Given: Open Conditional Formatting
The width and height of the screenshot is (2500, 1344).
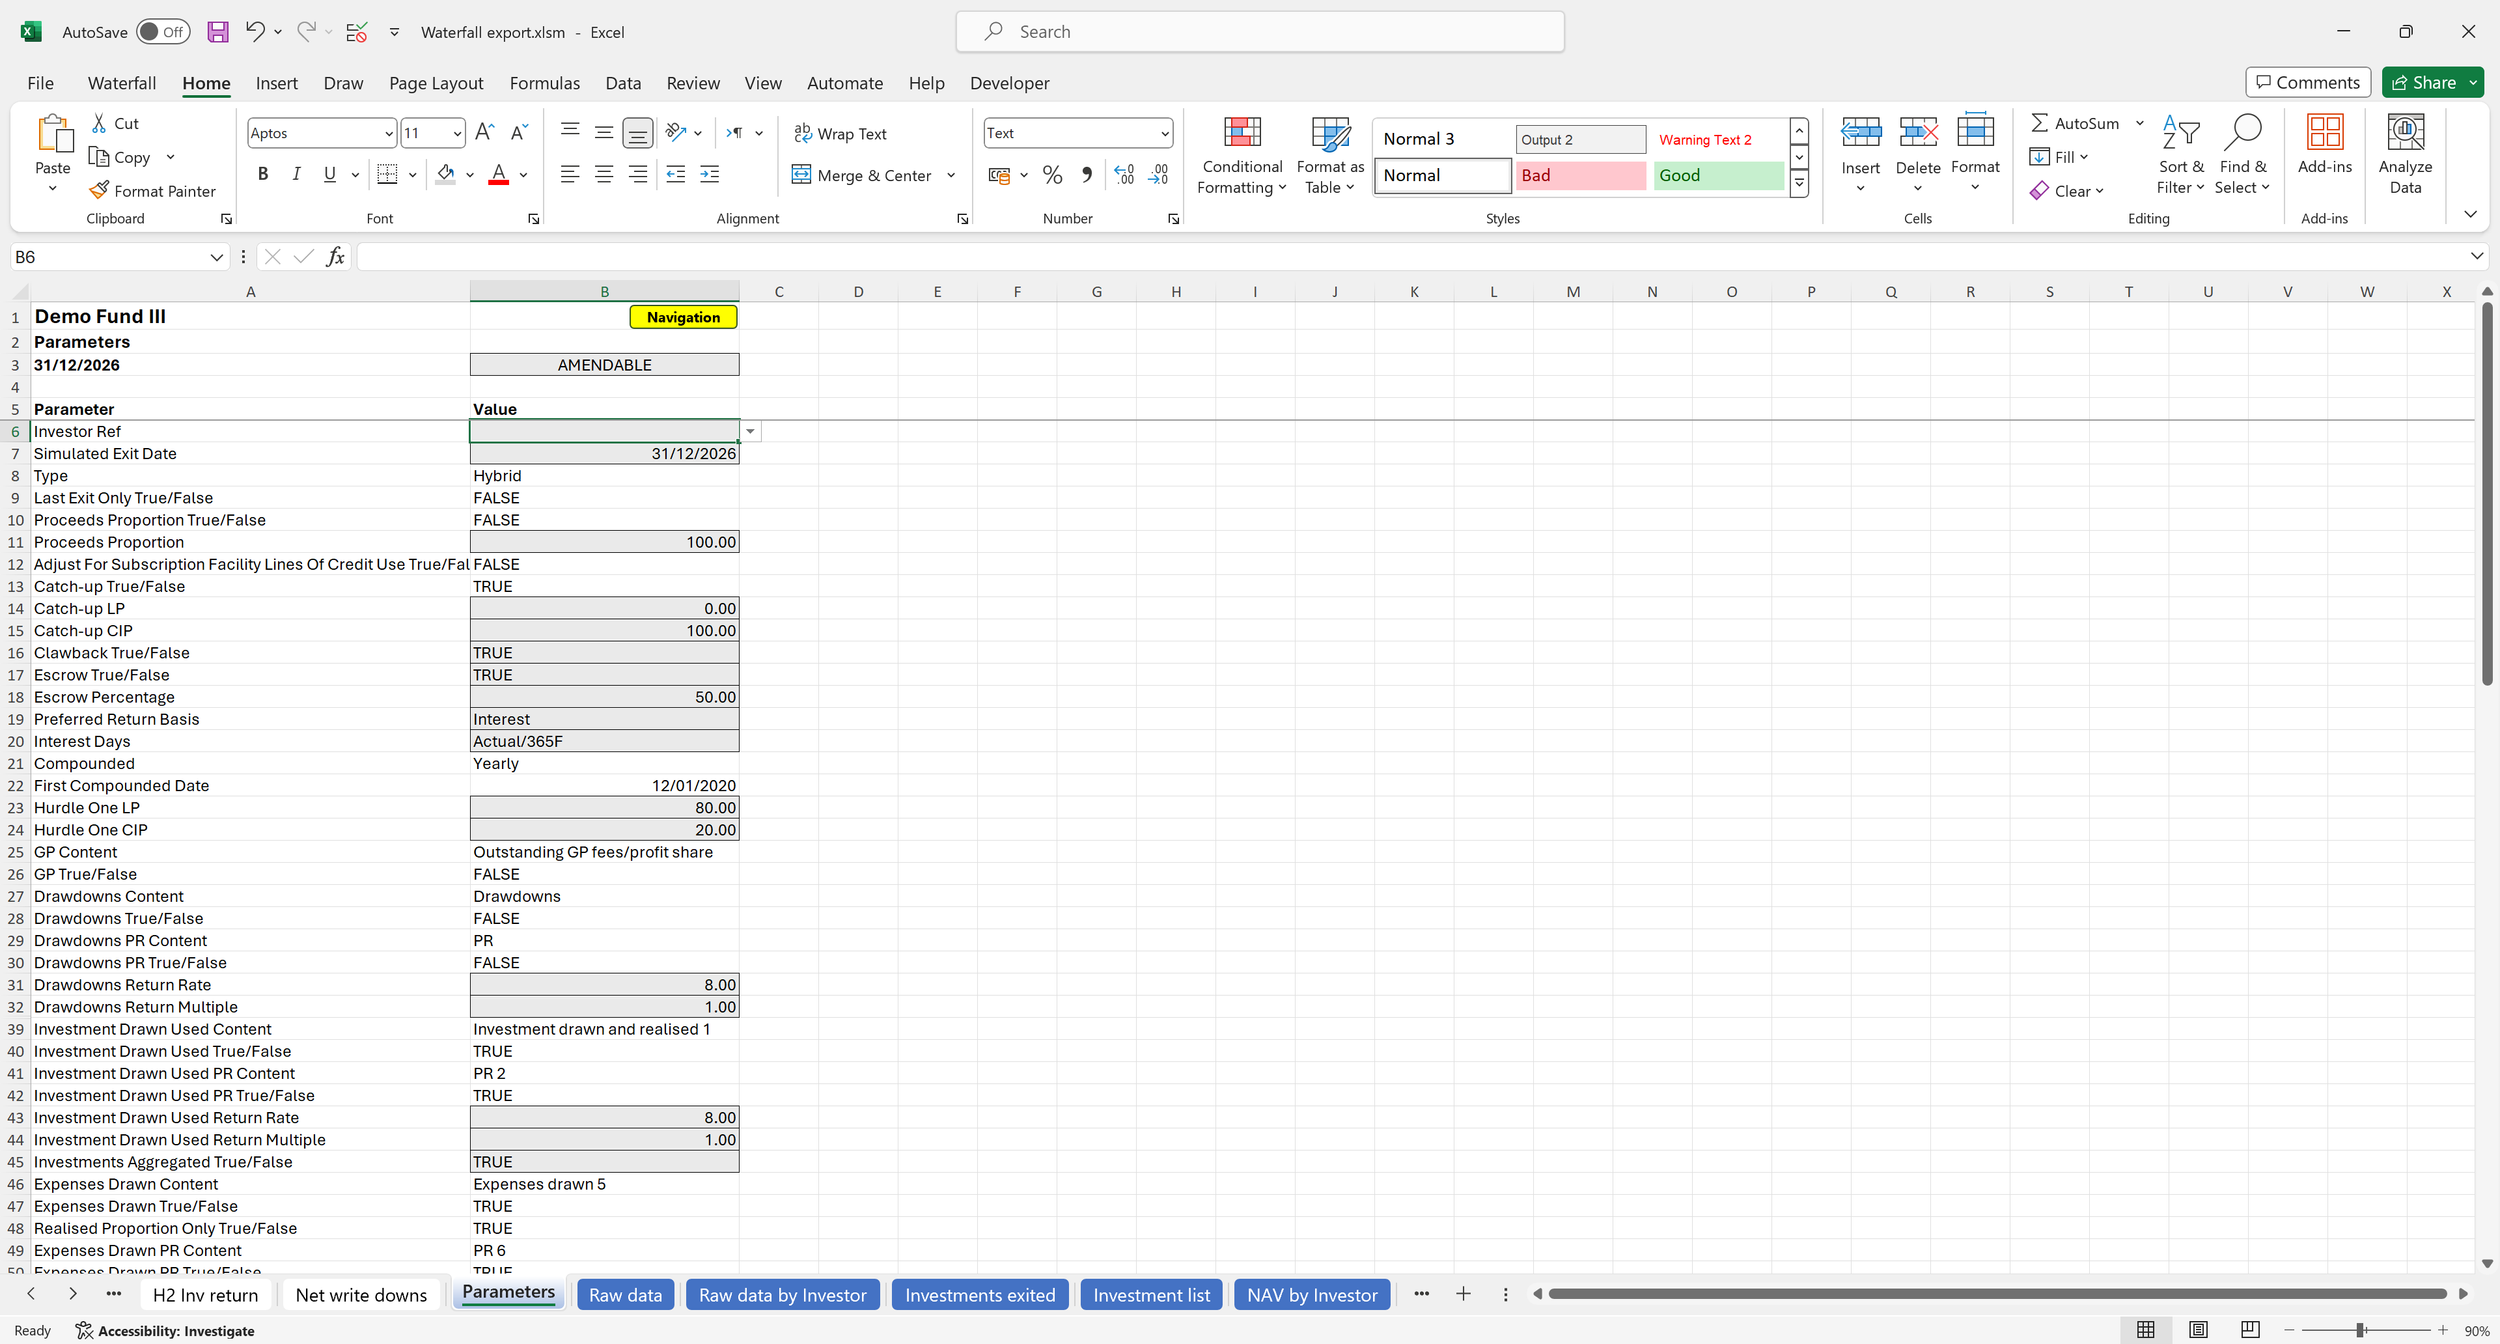Looking at the screenshot, I should pos(1242,155).
